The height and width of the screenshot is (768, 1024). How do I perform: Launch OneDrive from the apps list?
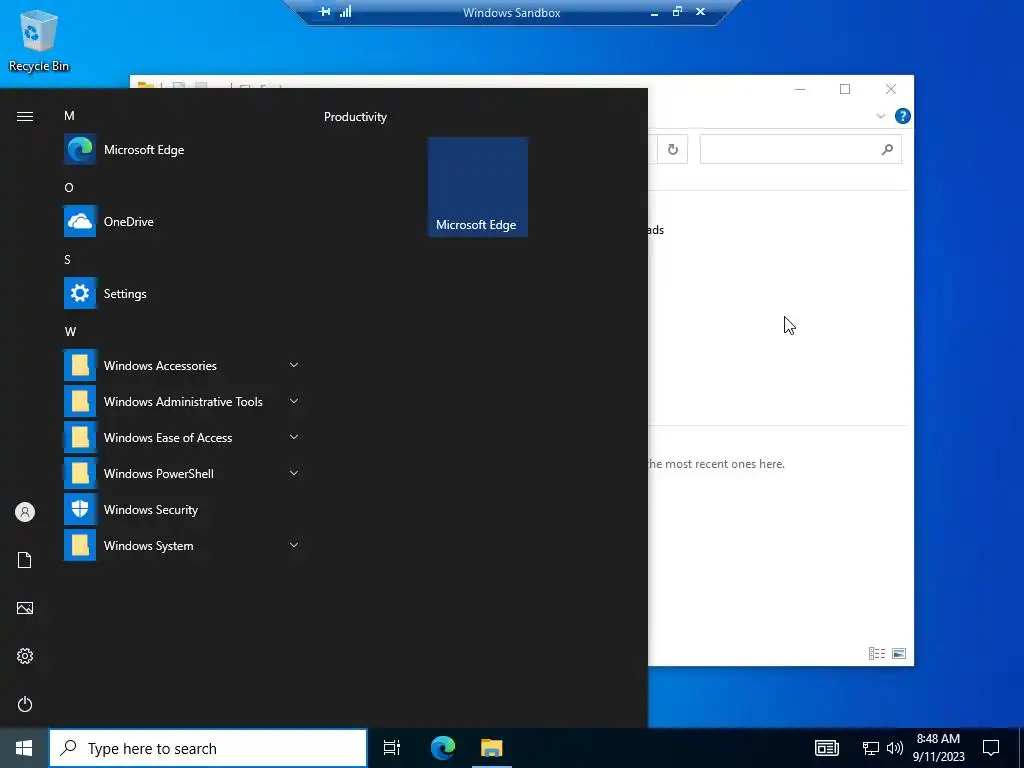[x=182, y=221]
